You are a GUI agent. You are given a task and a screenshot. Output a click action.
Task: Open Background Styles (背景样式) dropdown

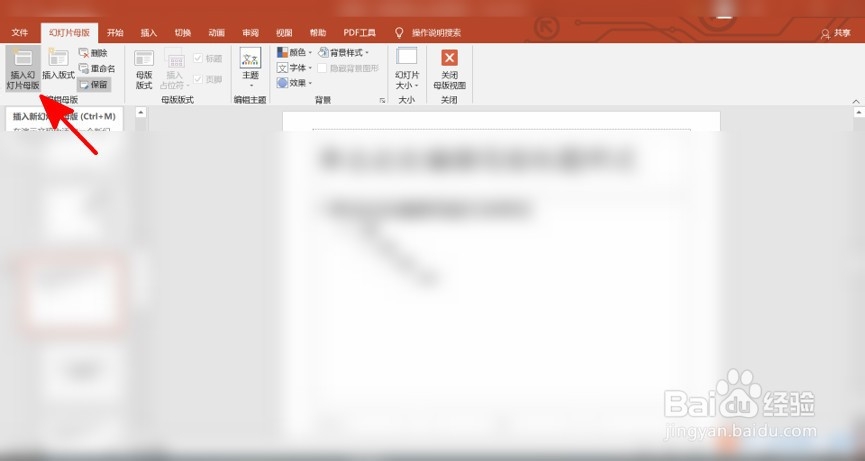coord(344,53)
